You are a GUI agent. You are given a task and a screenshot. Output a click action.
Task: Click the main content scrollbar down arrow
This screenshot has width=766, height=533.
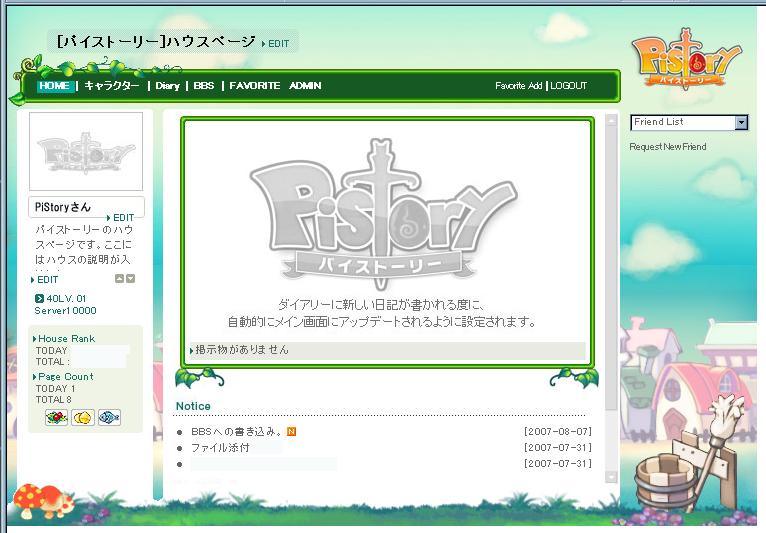pyautogui.click(x=611, y=476)
